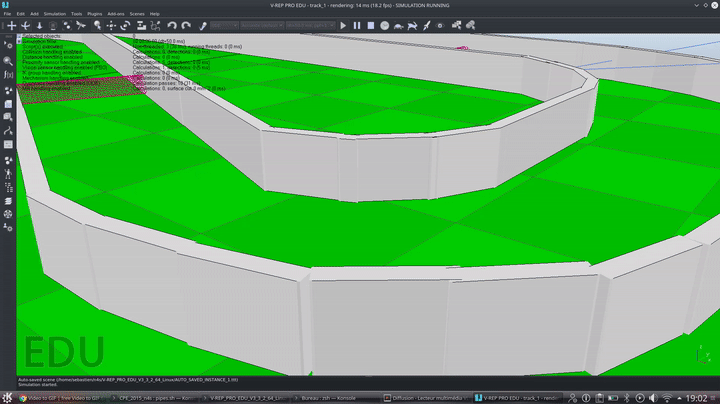Expand the dynamics accuracy dropdown
Screen dimensions: 720x404
262,24
